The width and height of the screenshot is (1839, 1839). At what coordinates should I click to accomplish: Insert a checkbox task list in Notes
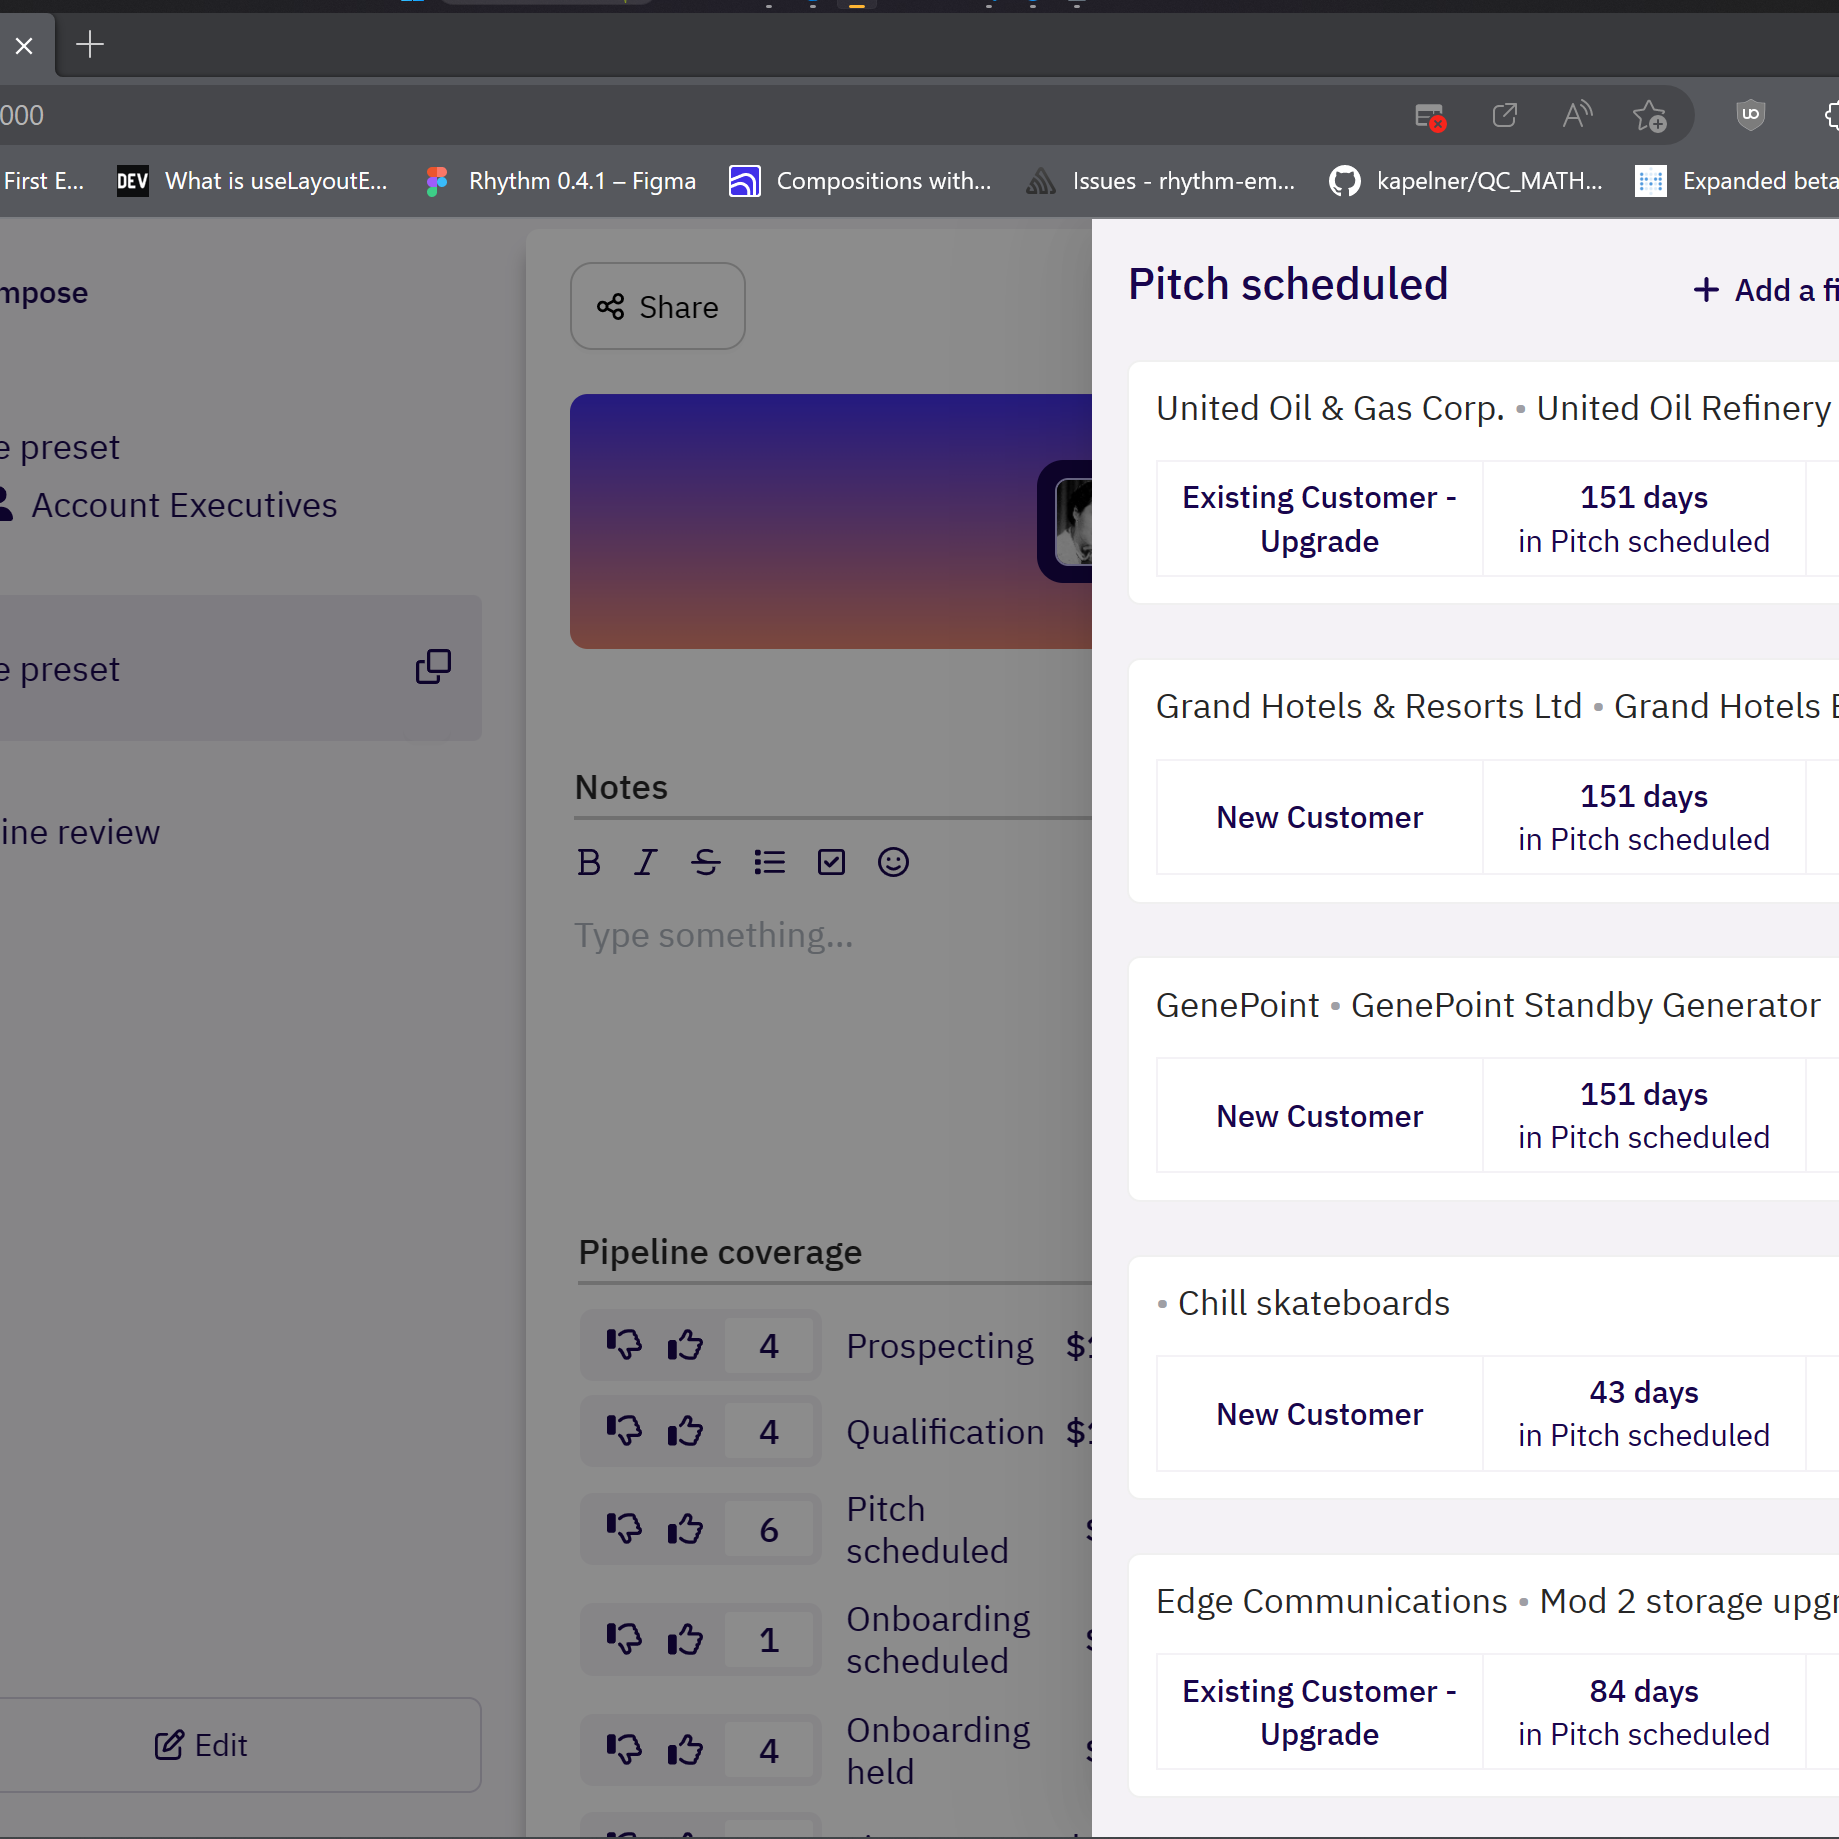tap(831, 861)
